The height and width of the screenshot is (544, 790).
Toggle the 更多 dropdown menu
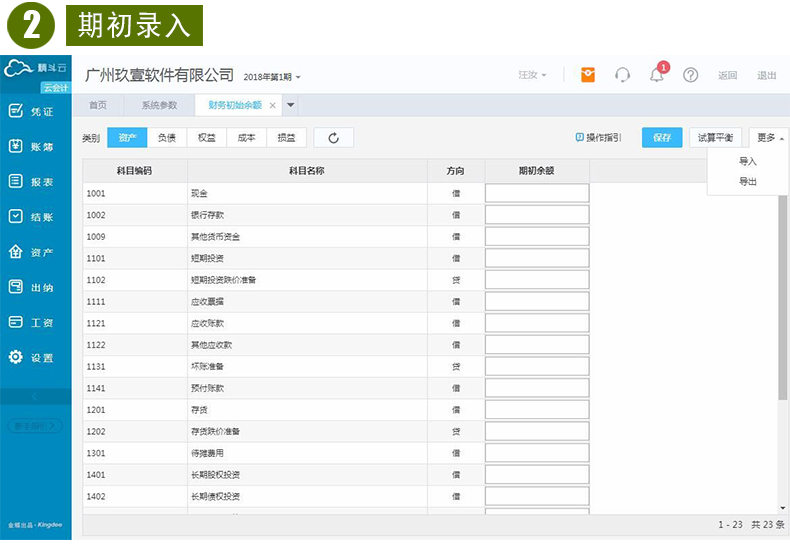click(769, 138)
